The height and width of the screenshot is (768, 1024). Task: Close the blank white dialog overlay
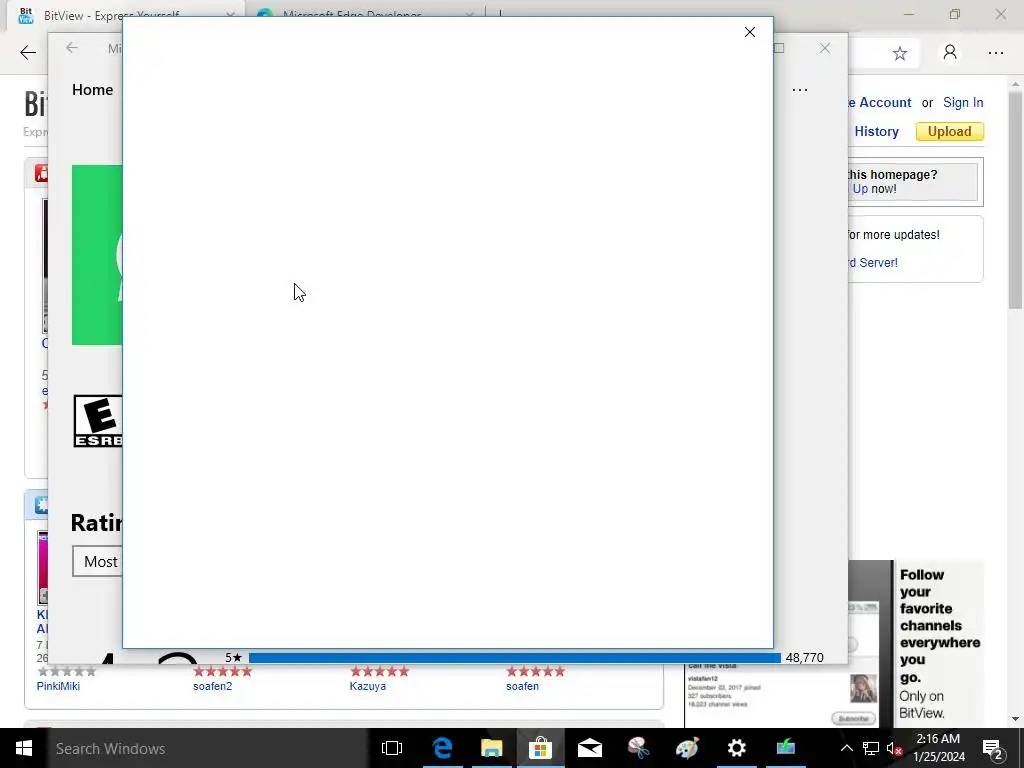tap(750, 32)
